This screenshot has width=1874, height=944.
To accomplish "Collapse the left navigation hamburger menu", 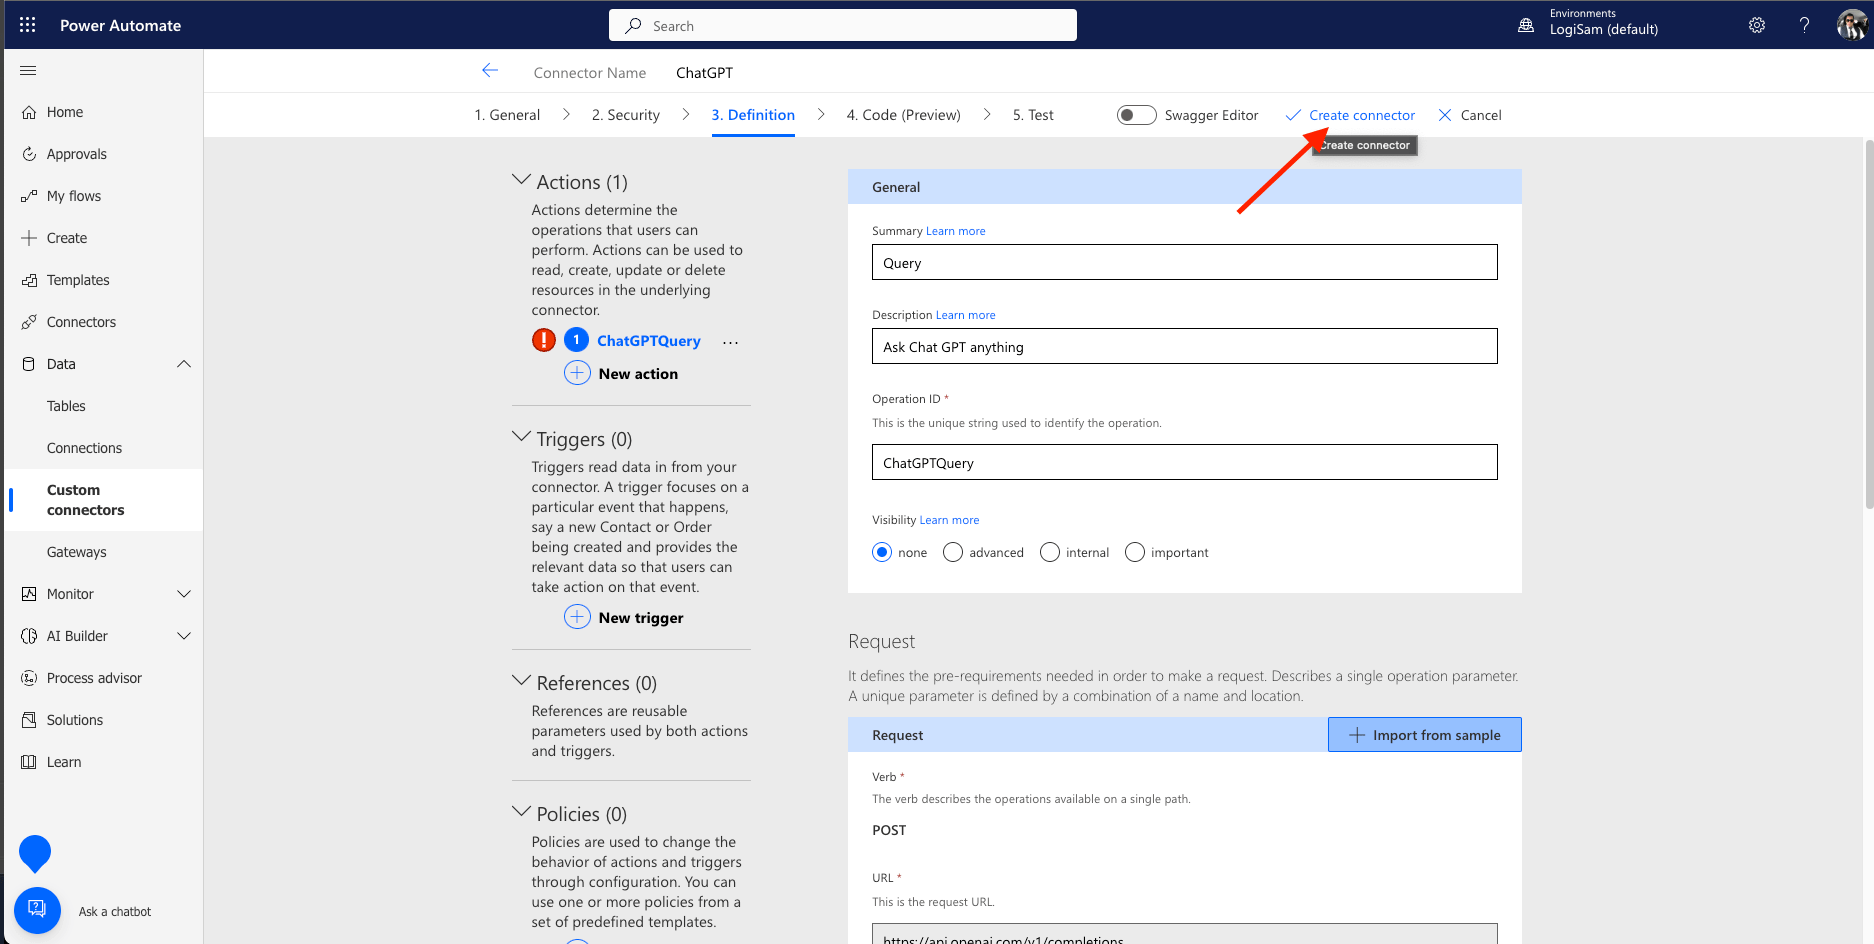I will click(28, 70).
